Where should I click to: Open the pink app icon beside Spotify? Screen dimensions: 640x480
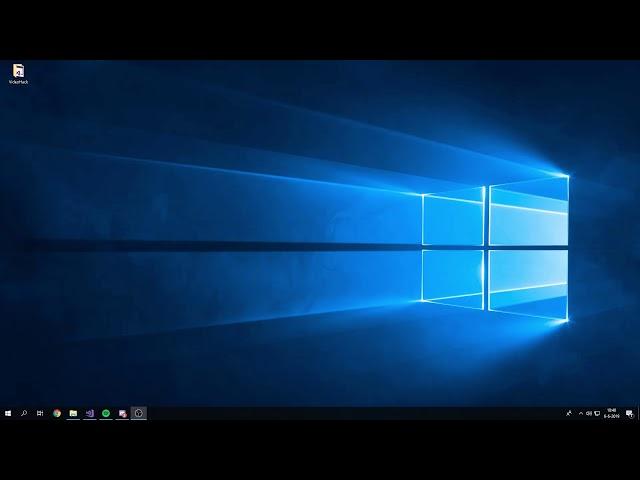pyautogui.click(x=122, y=413)
